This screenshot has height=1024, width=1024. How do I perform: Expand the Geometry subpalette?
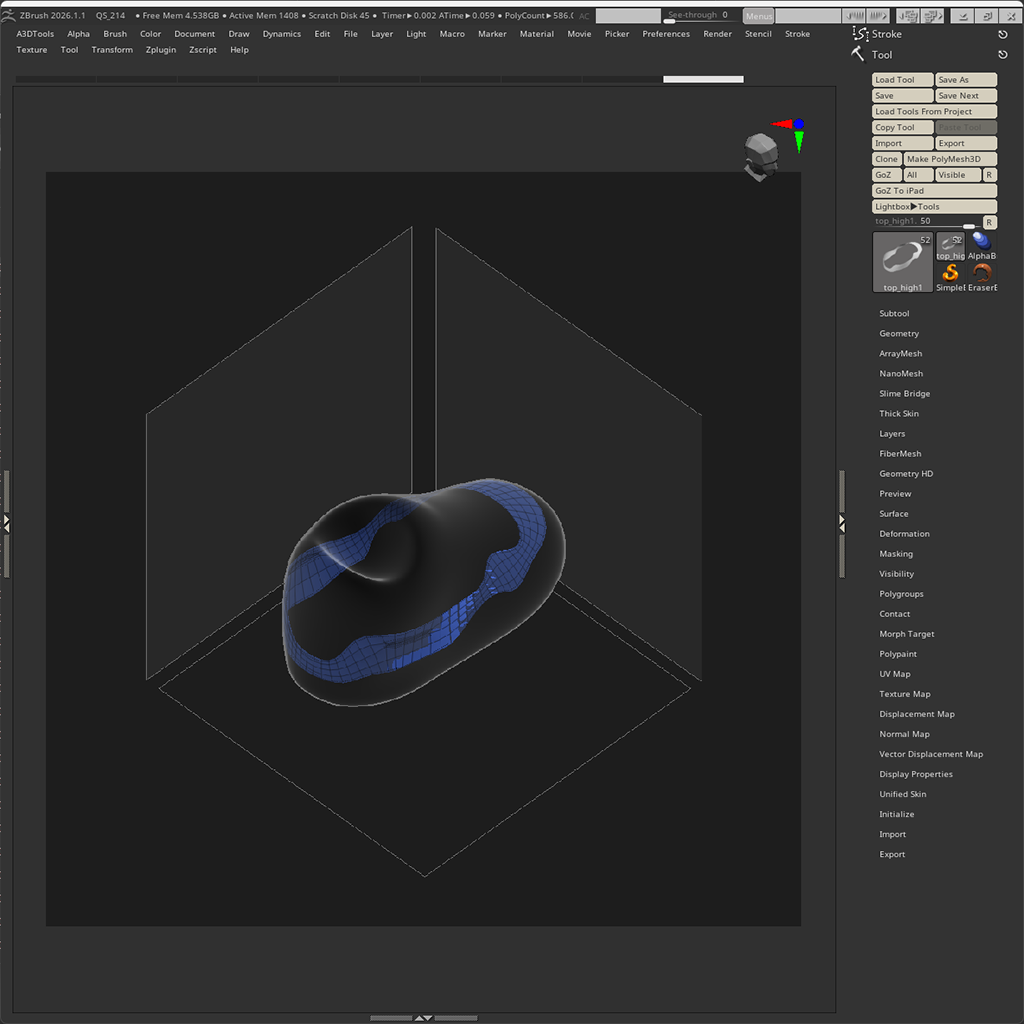899,333
